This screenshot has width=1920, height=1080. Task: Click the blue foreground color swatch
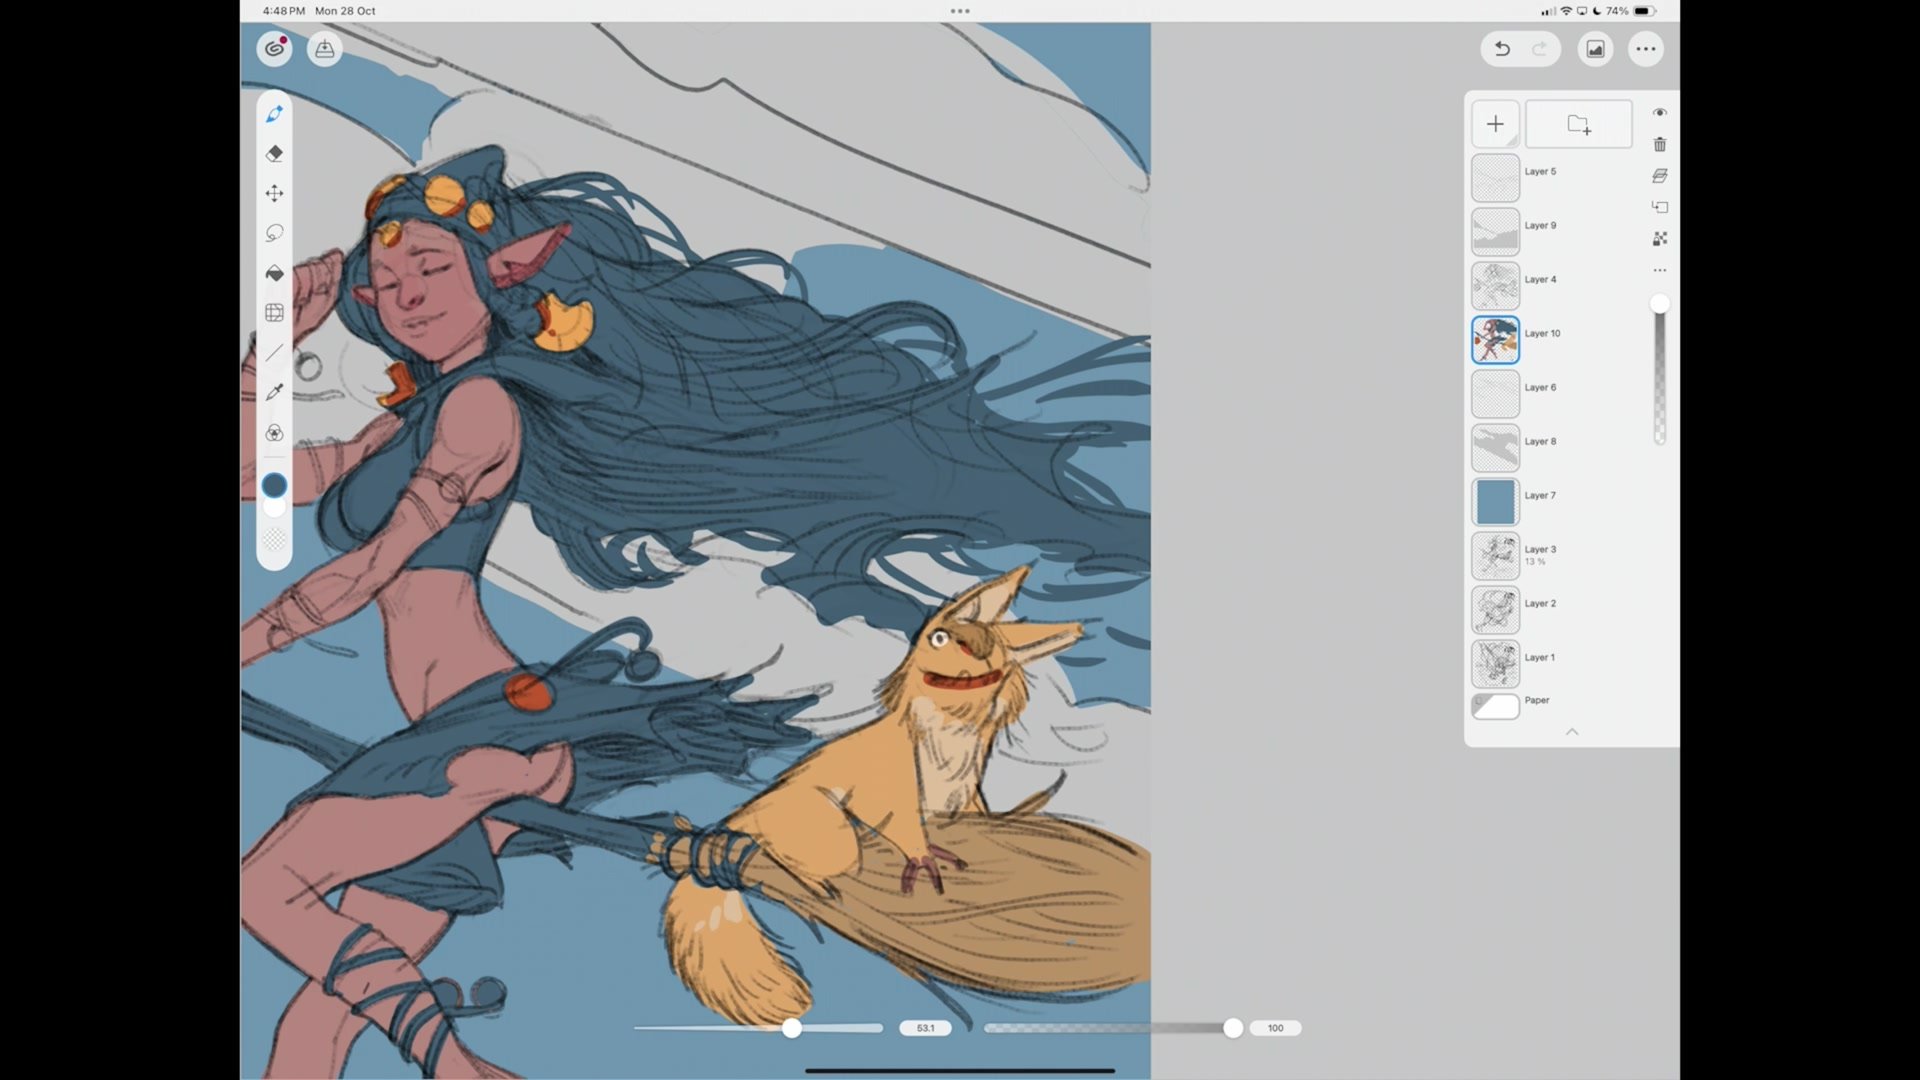(274, 486)
